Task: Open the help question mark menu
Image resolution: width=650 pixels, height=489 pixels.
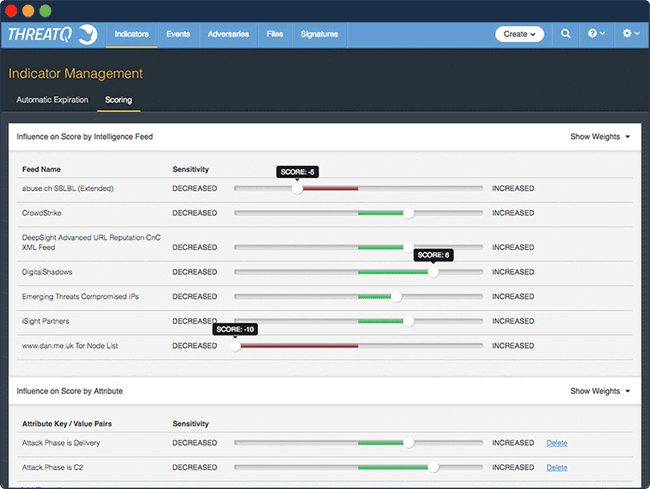Action: (596, 34)
